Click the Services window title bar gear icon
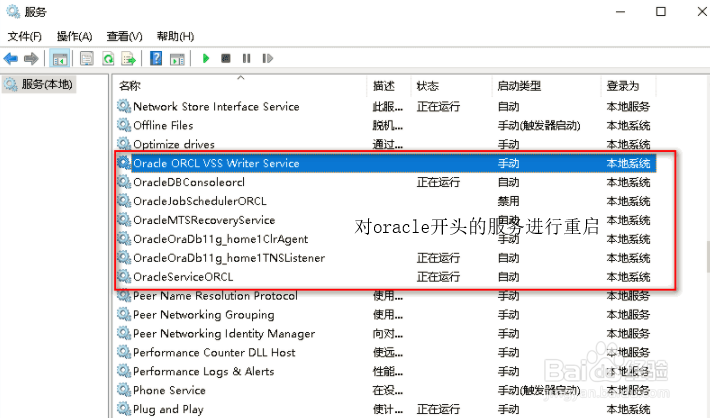710x418 pixels. [x=13, y=11]
